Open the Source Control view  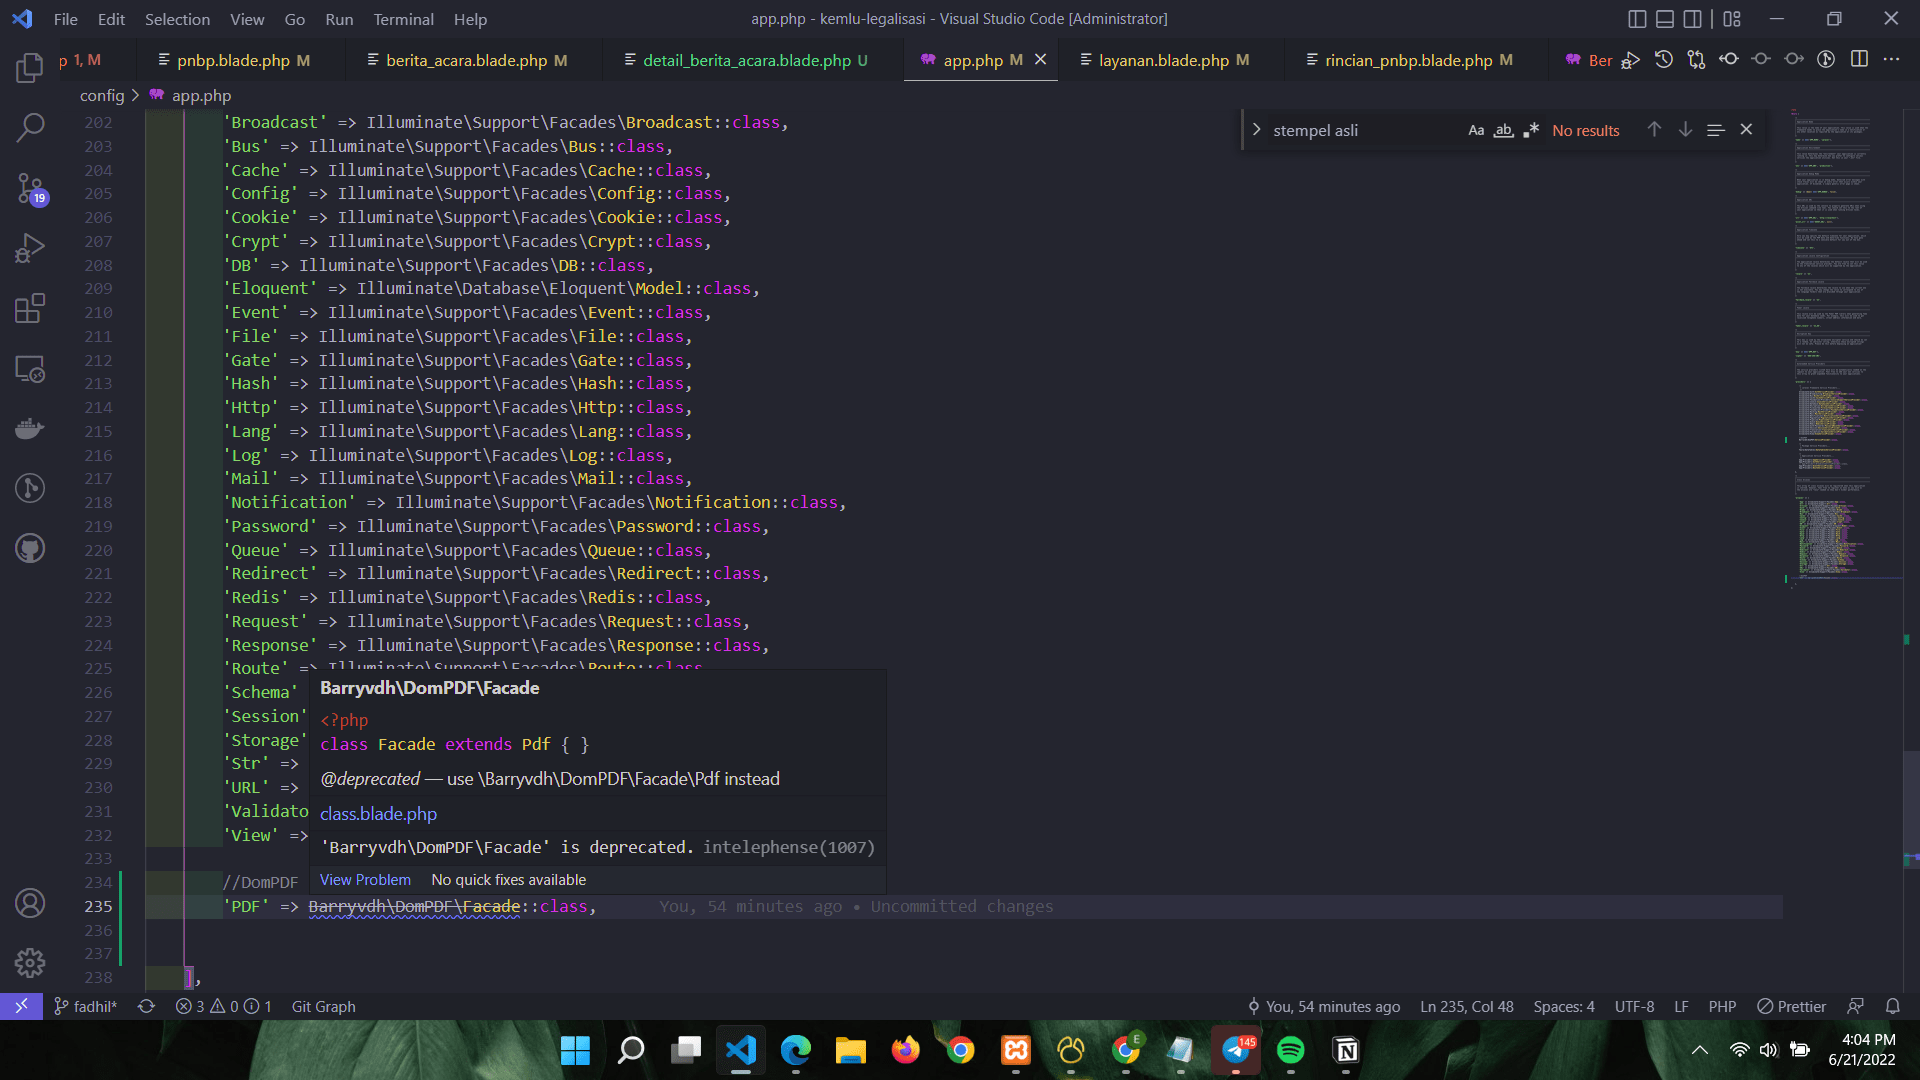[30, 188]
